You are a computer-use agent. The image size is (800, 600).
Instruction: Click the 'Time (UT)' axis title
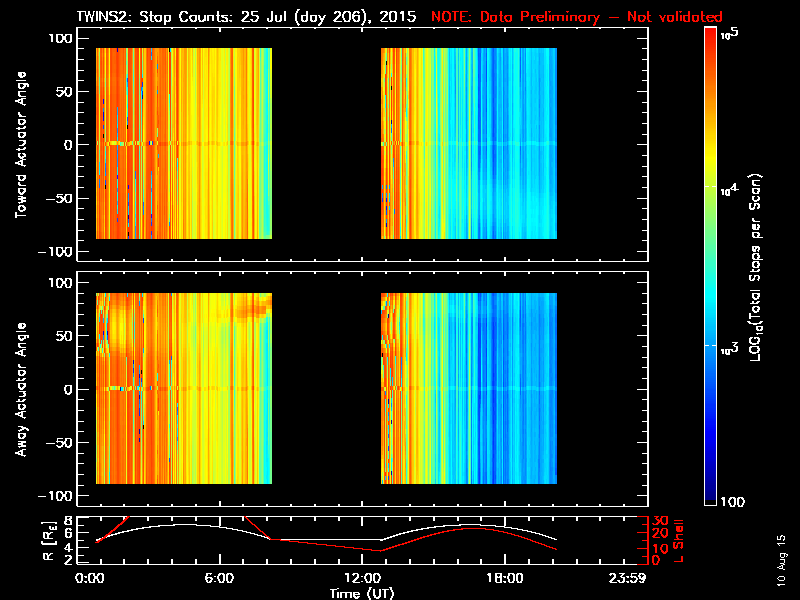tap(364, 593)
